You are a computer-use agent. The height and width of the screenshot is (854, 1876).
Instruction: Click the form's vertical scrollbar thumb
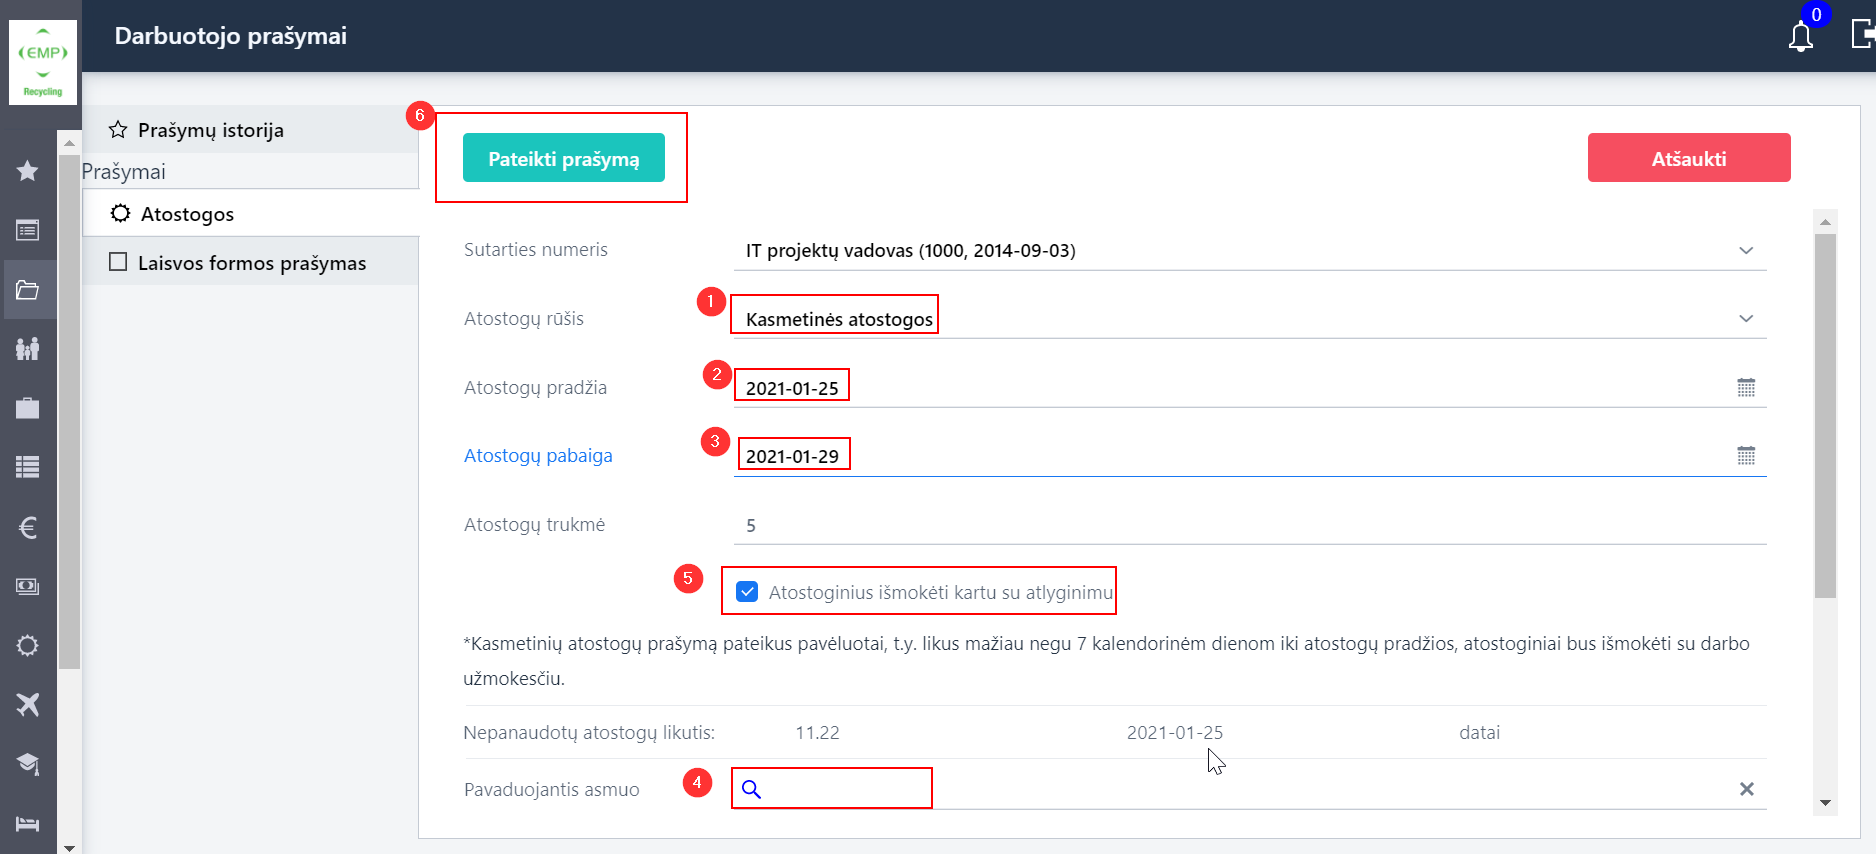point(1825,415)
